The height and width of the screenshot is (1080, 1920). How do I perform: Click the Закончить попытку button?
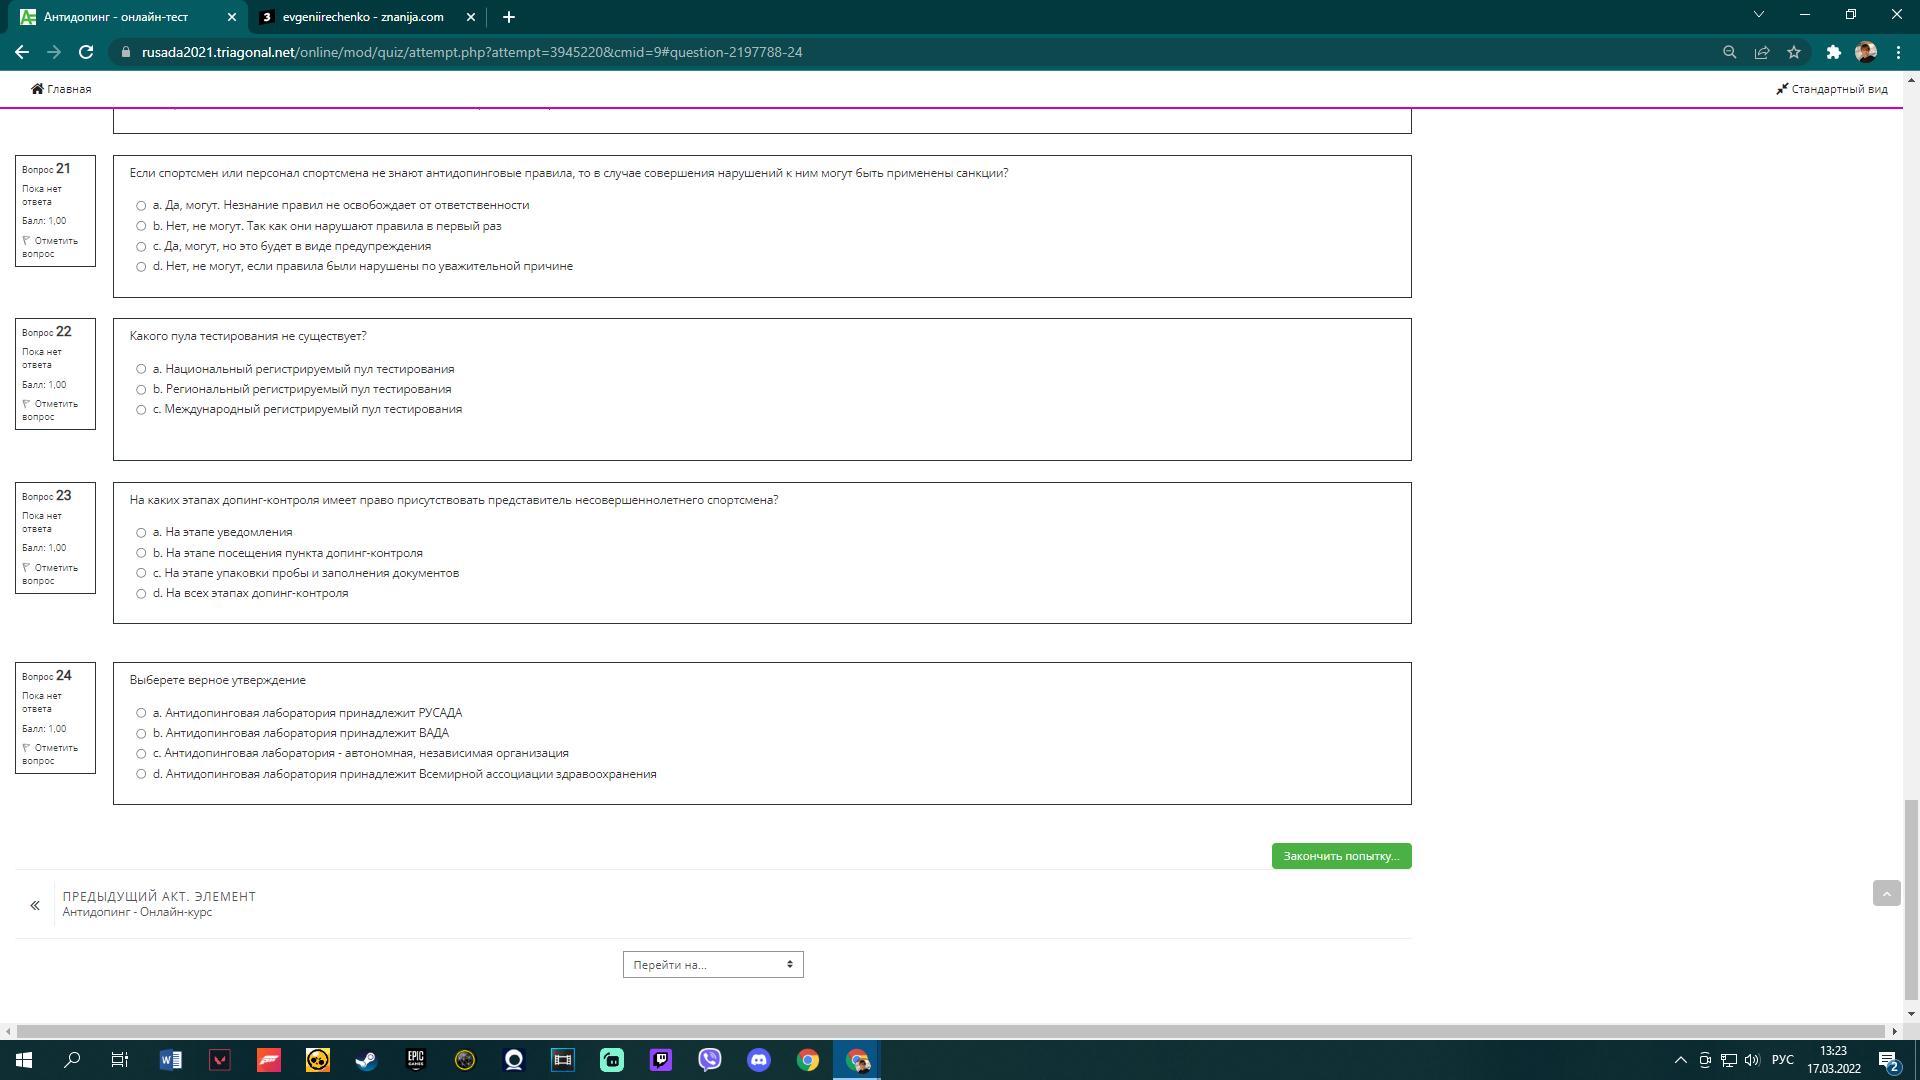tap(1340, 856)
